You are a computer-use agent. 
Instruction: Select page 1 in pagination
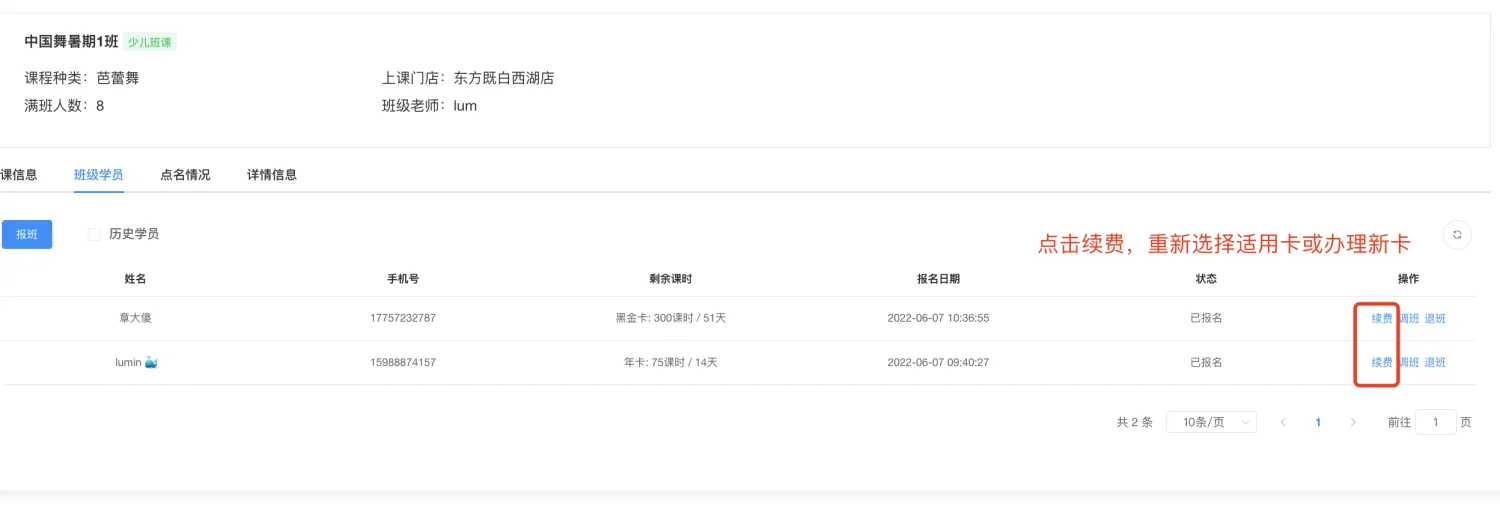pos(1318,422)
